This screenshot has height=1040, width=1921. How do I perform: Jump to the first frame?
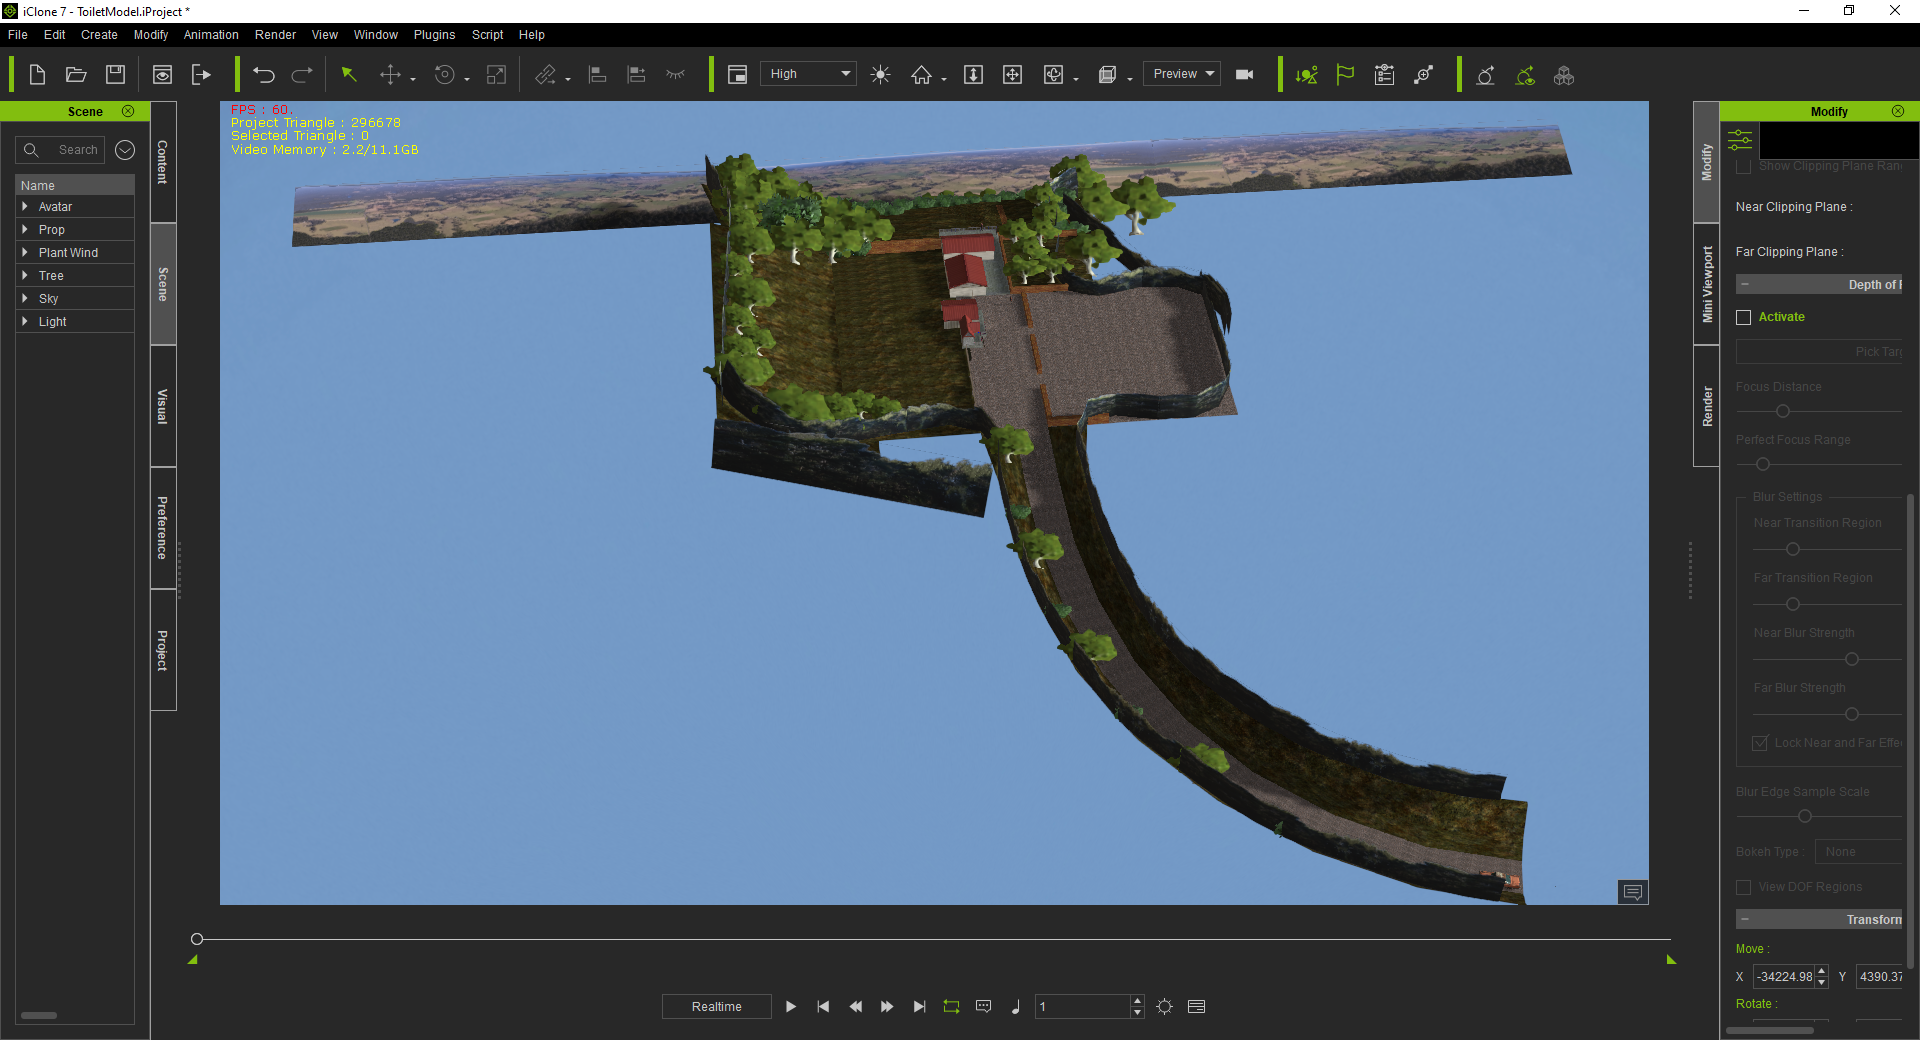pyautogui.click(x=823, y=1007)
